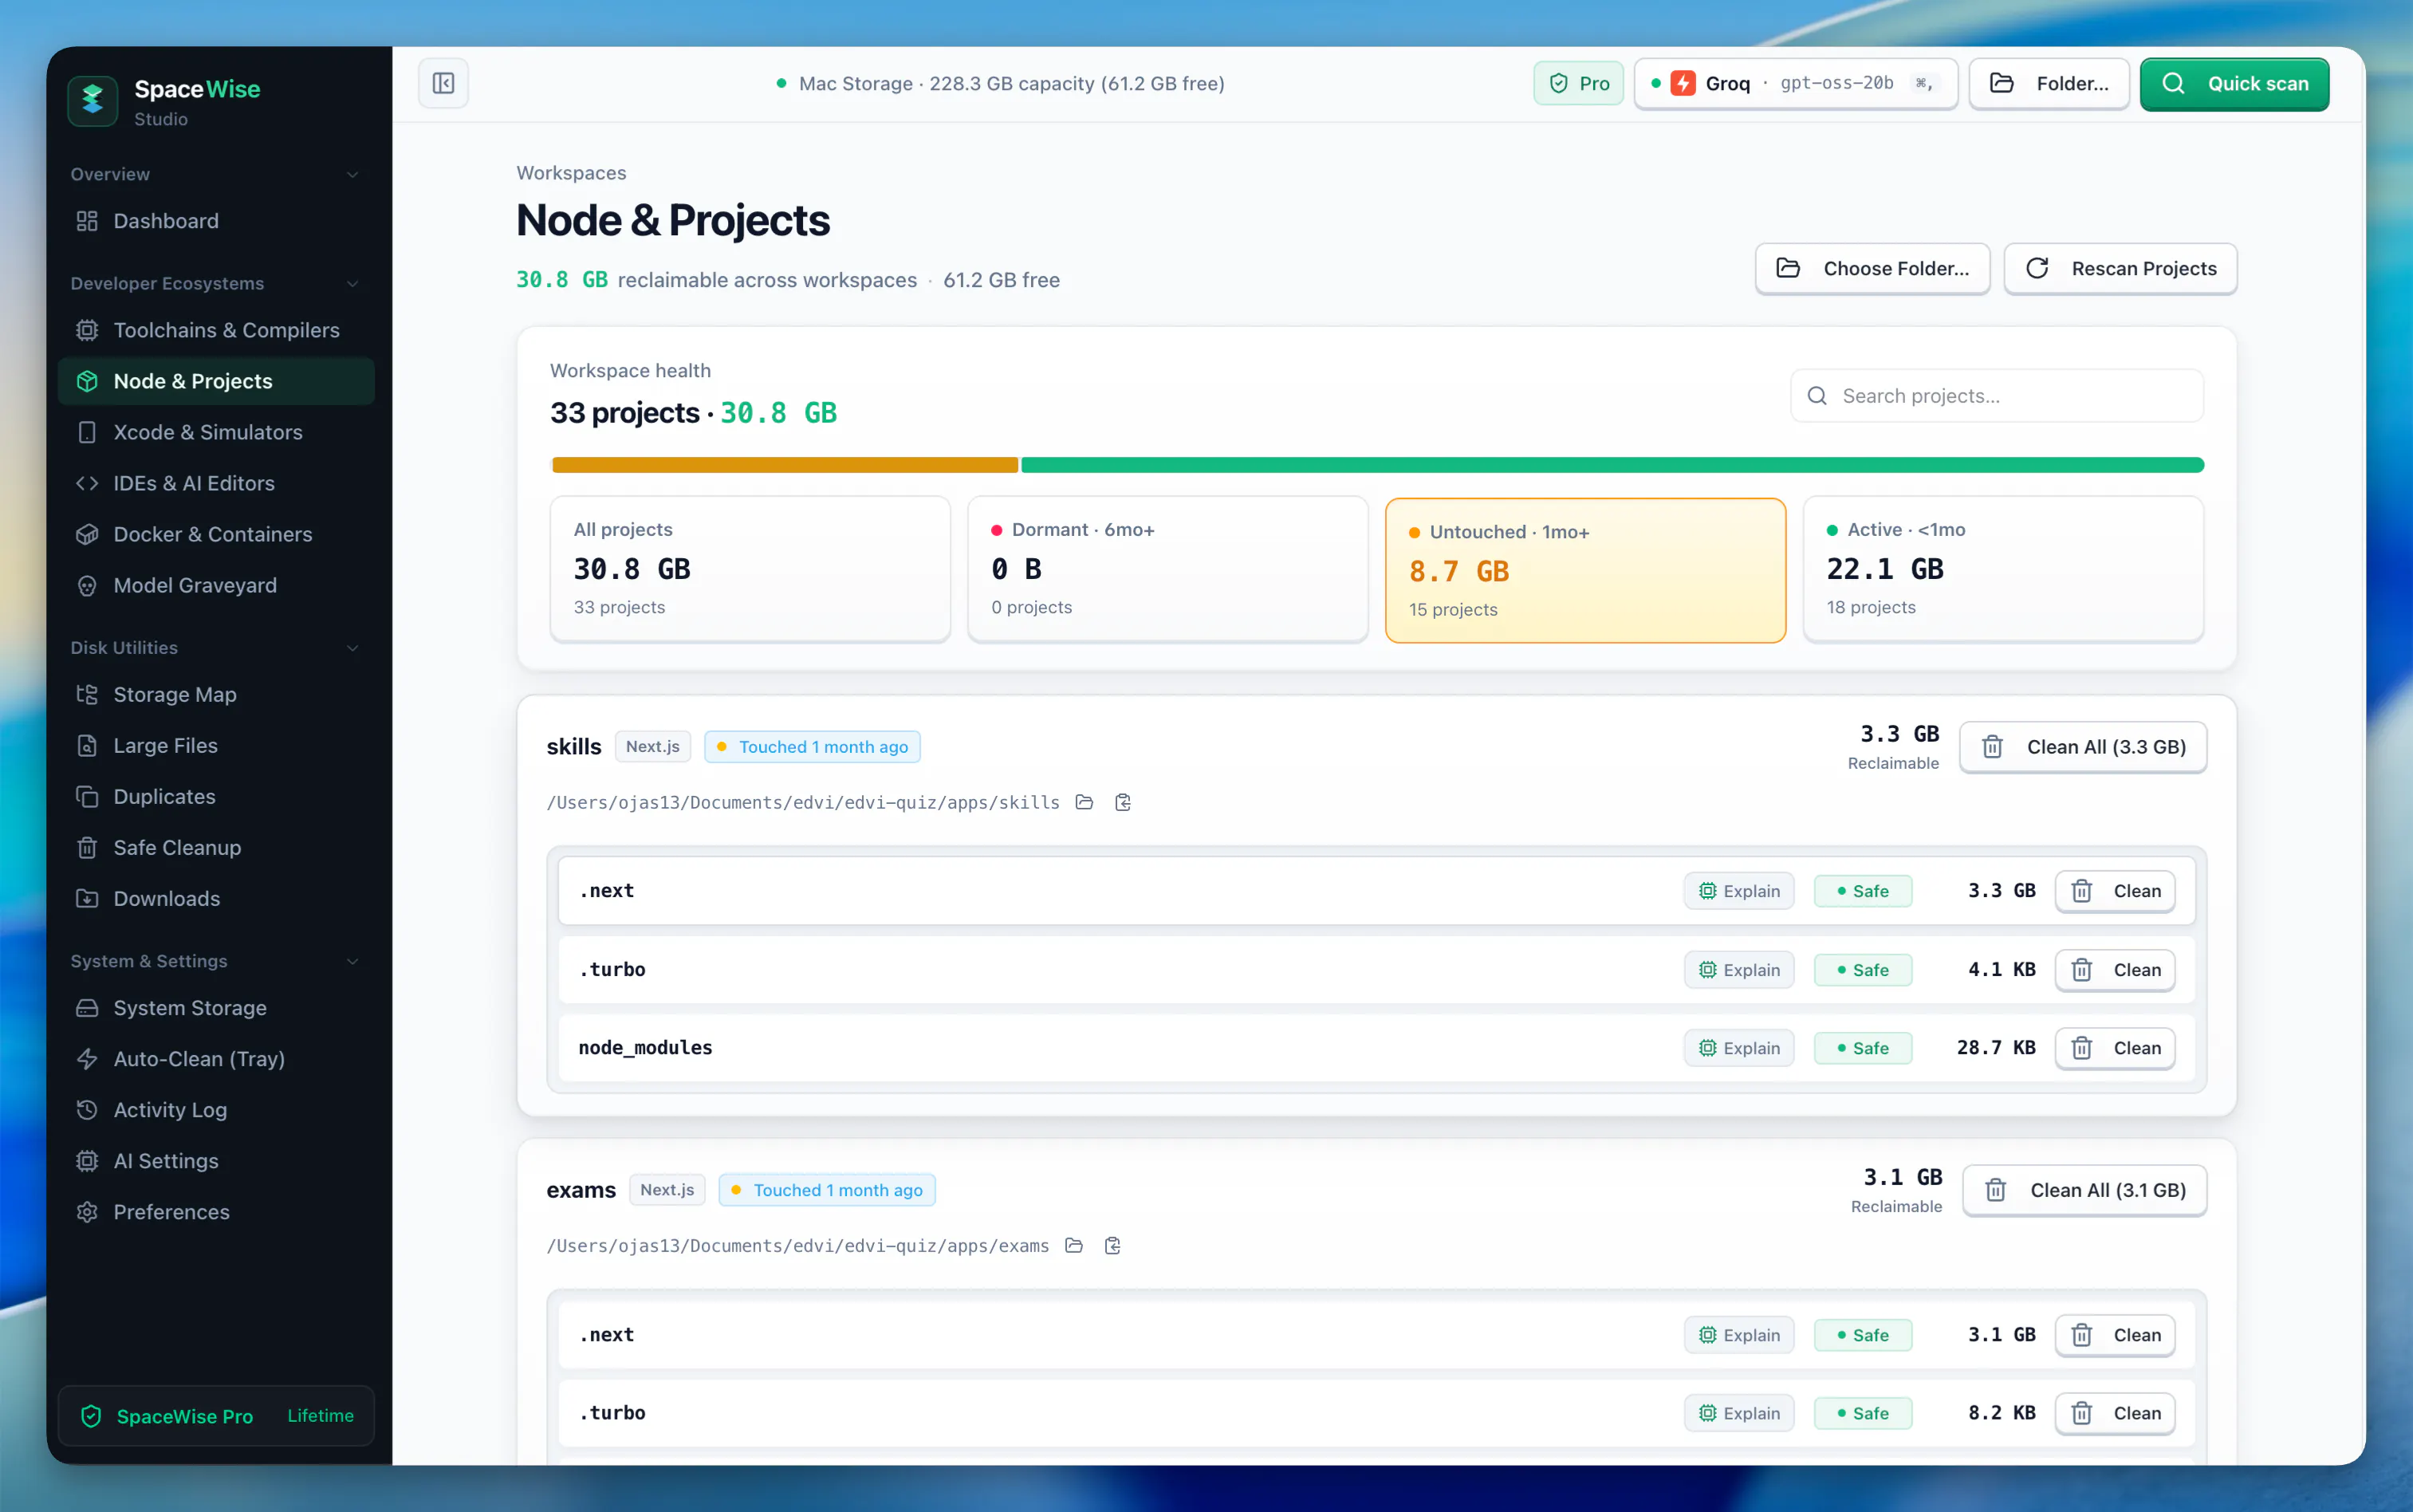The width and height of the screenshot is (2413, 1512).
Task: View the Activity Log
Action: (216, 1109)
